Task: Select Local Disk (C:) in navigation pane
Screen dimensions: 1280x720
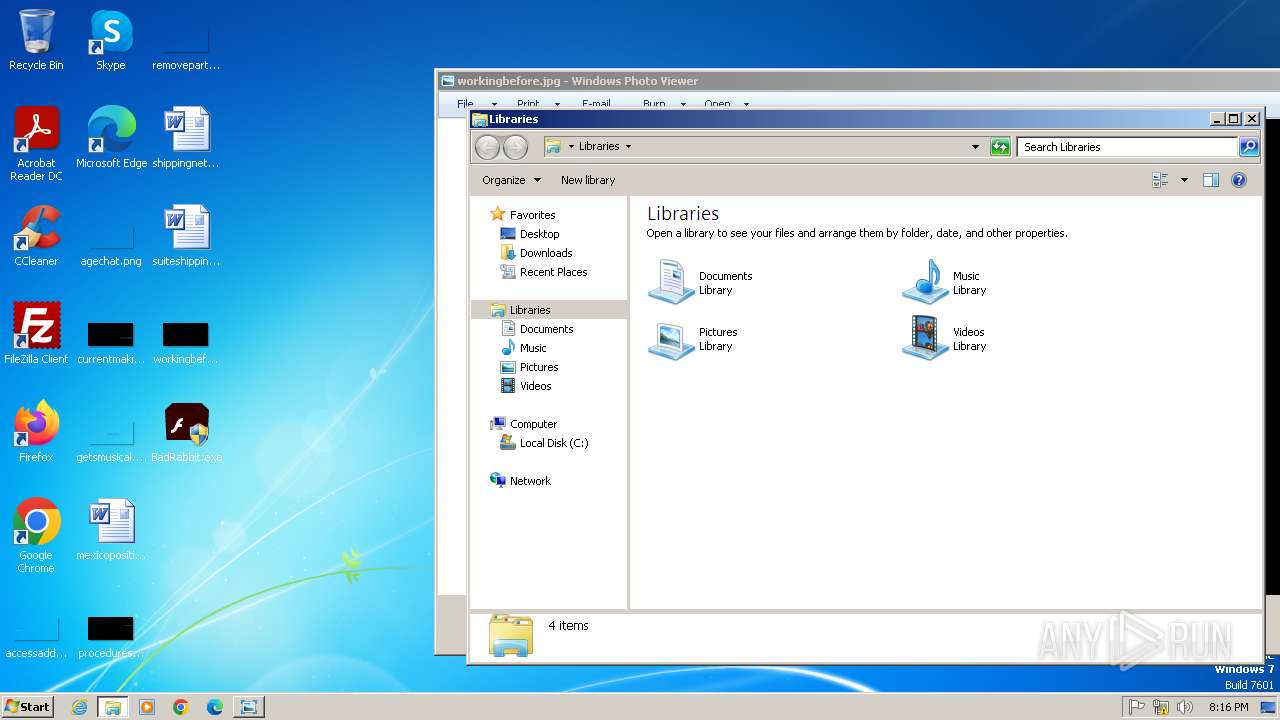Action: pyautogui.click(x=554, y=443)
